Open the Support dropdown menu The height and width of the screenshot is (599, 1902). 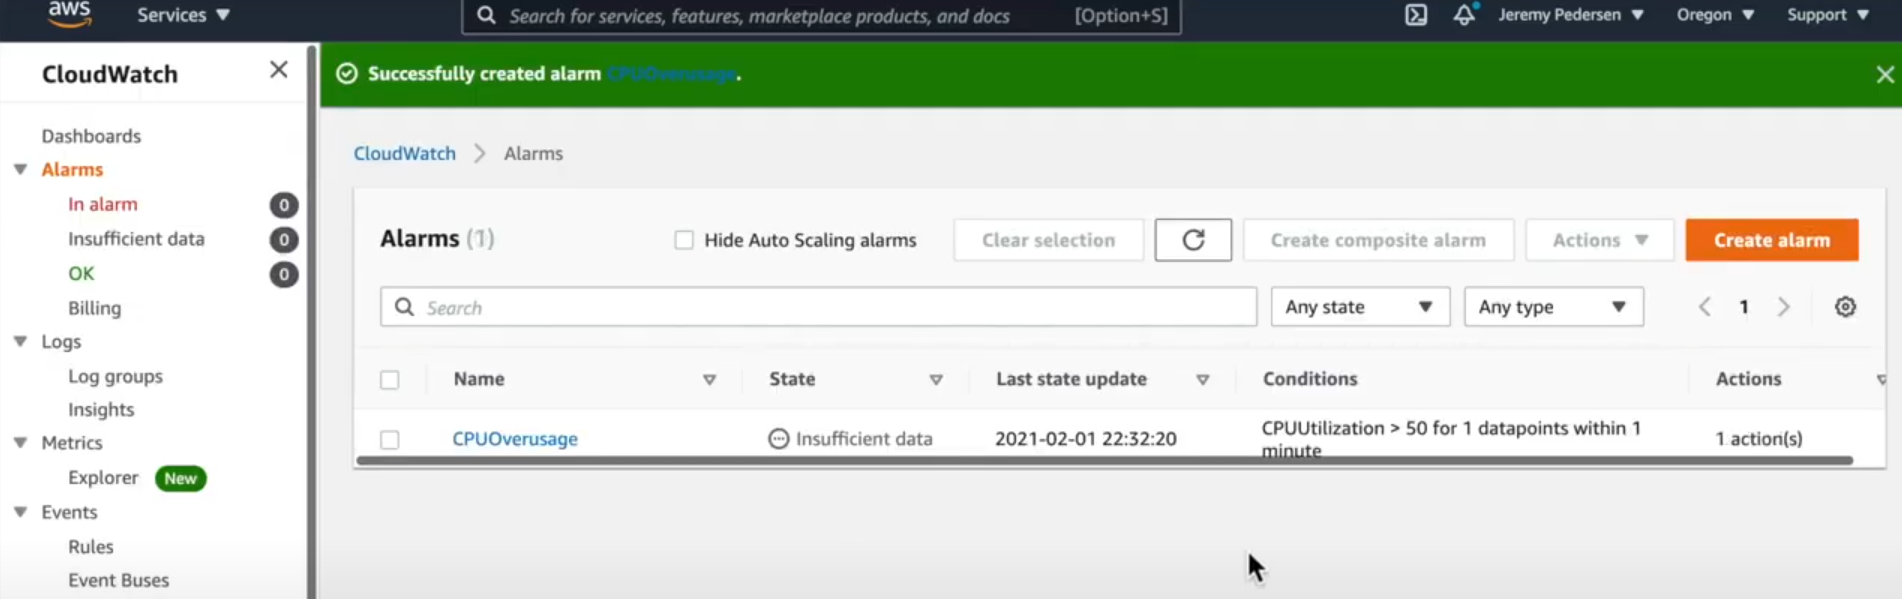click(x=1828, y=15)
